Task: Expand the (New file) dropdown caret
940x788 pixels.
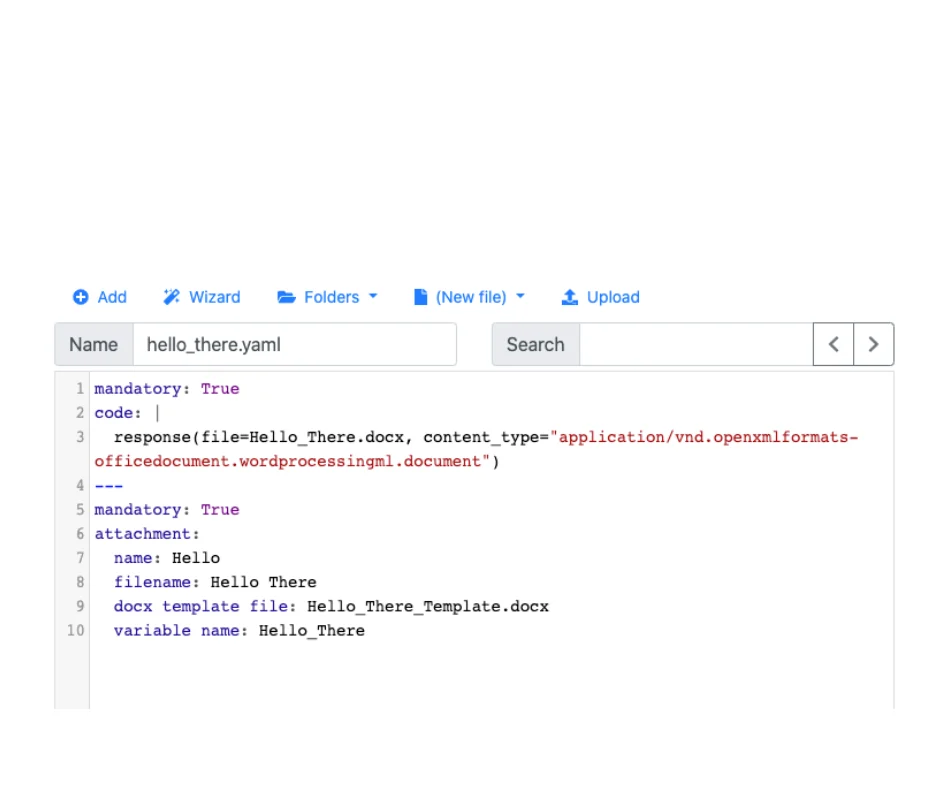Action: [x=520, y=296]
